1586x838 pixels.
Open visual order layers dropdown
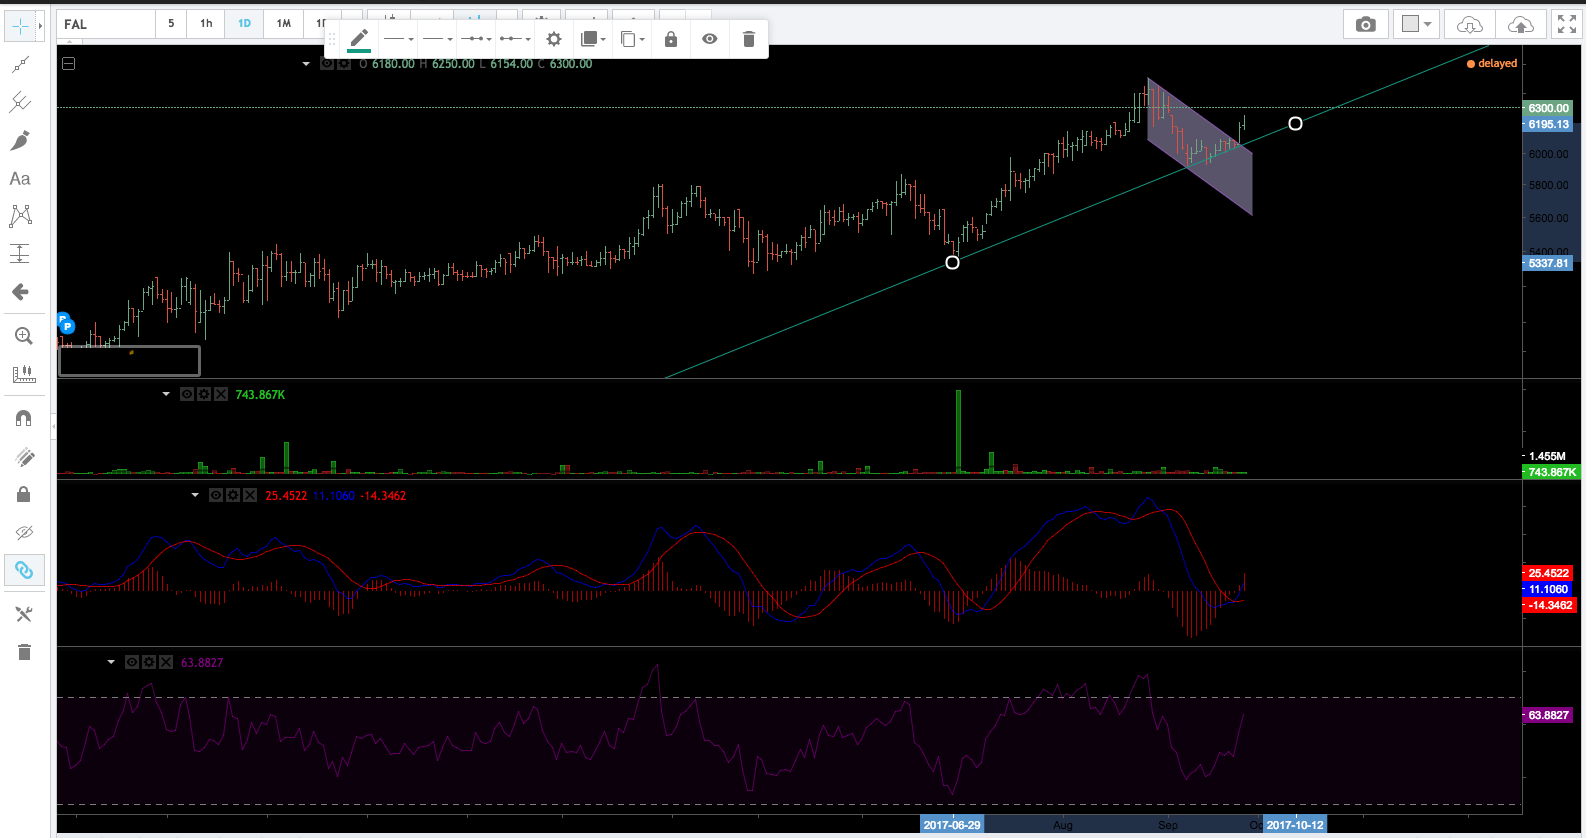coord(593,39)
